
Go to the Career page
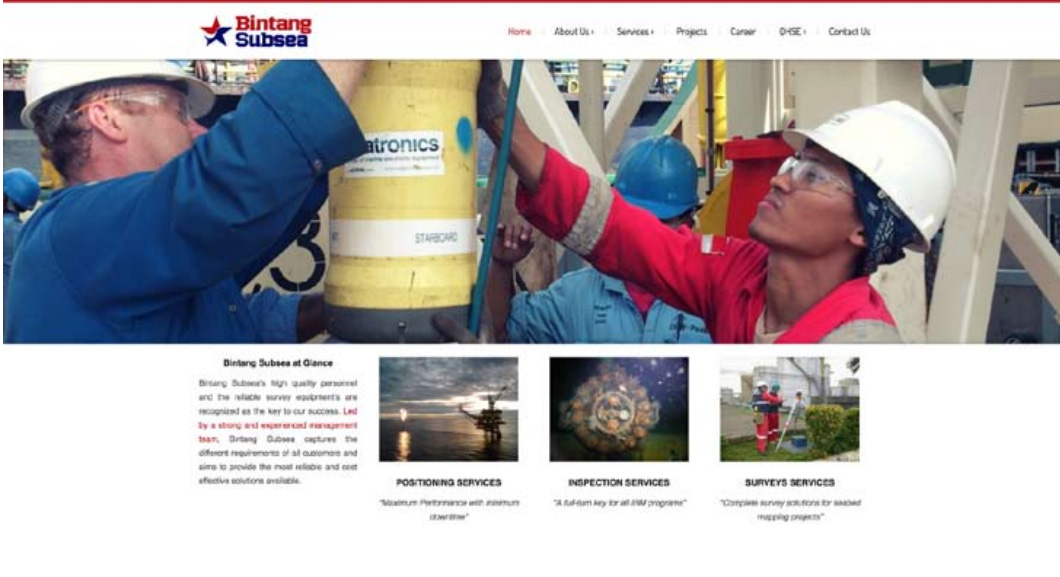pyautogui.click(x=742, y=32)
